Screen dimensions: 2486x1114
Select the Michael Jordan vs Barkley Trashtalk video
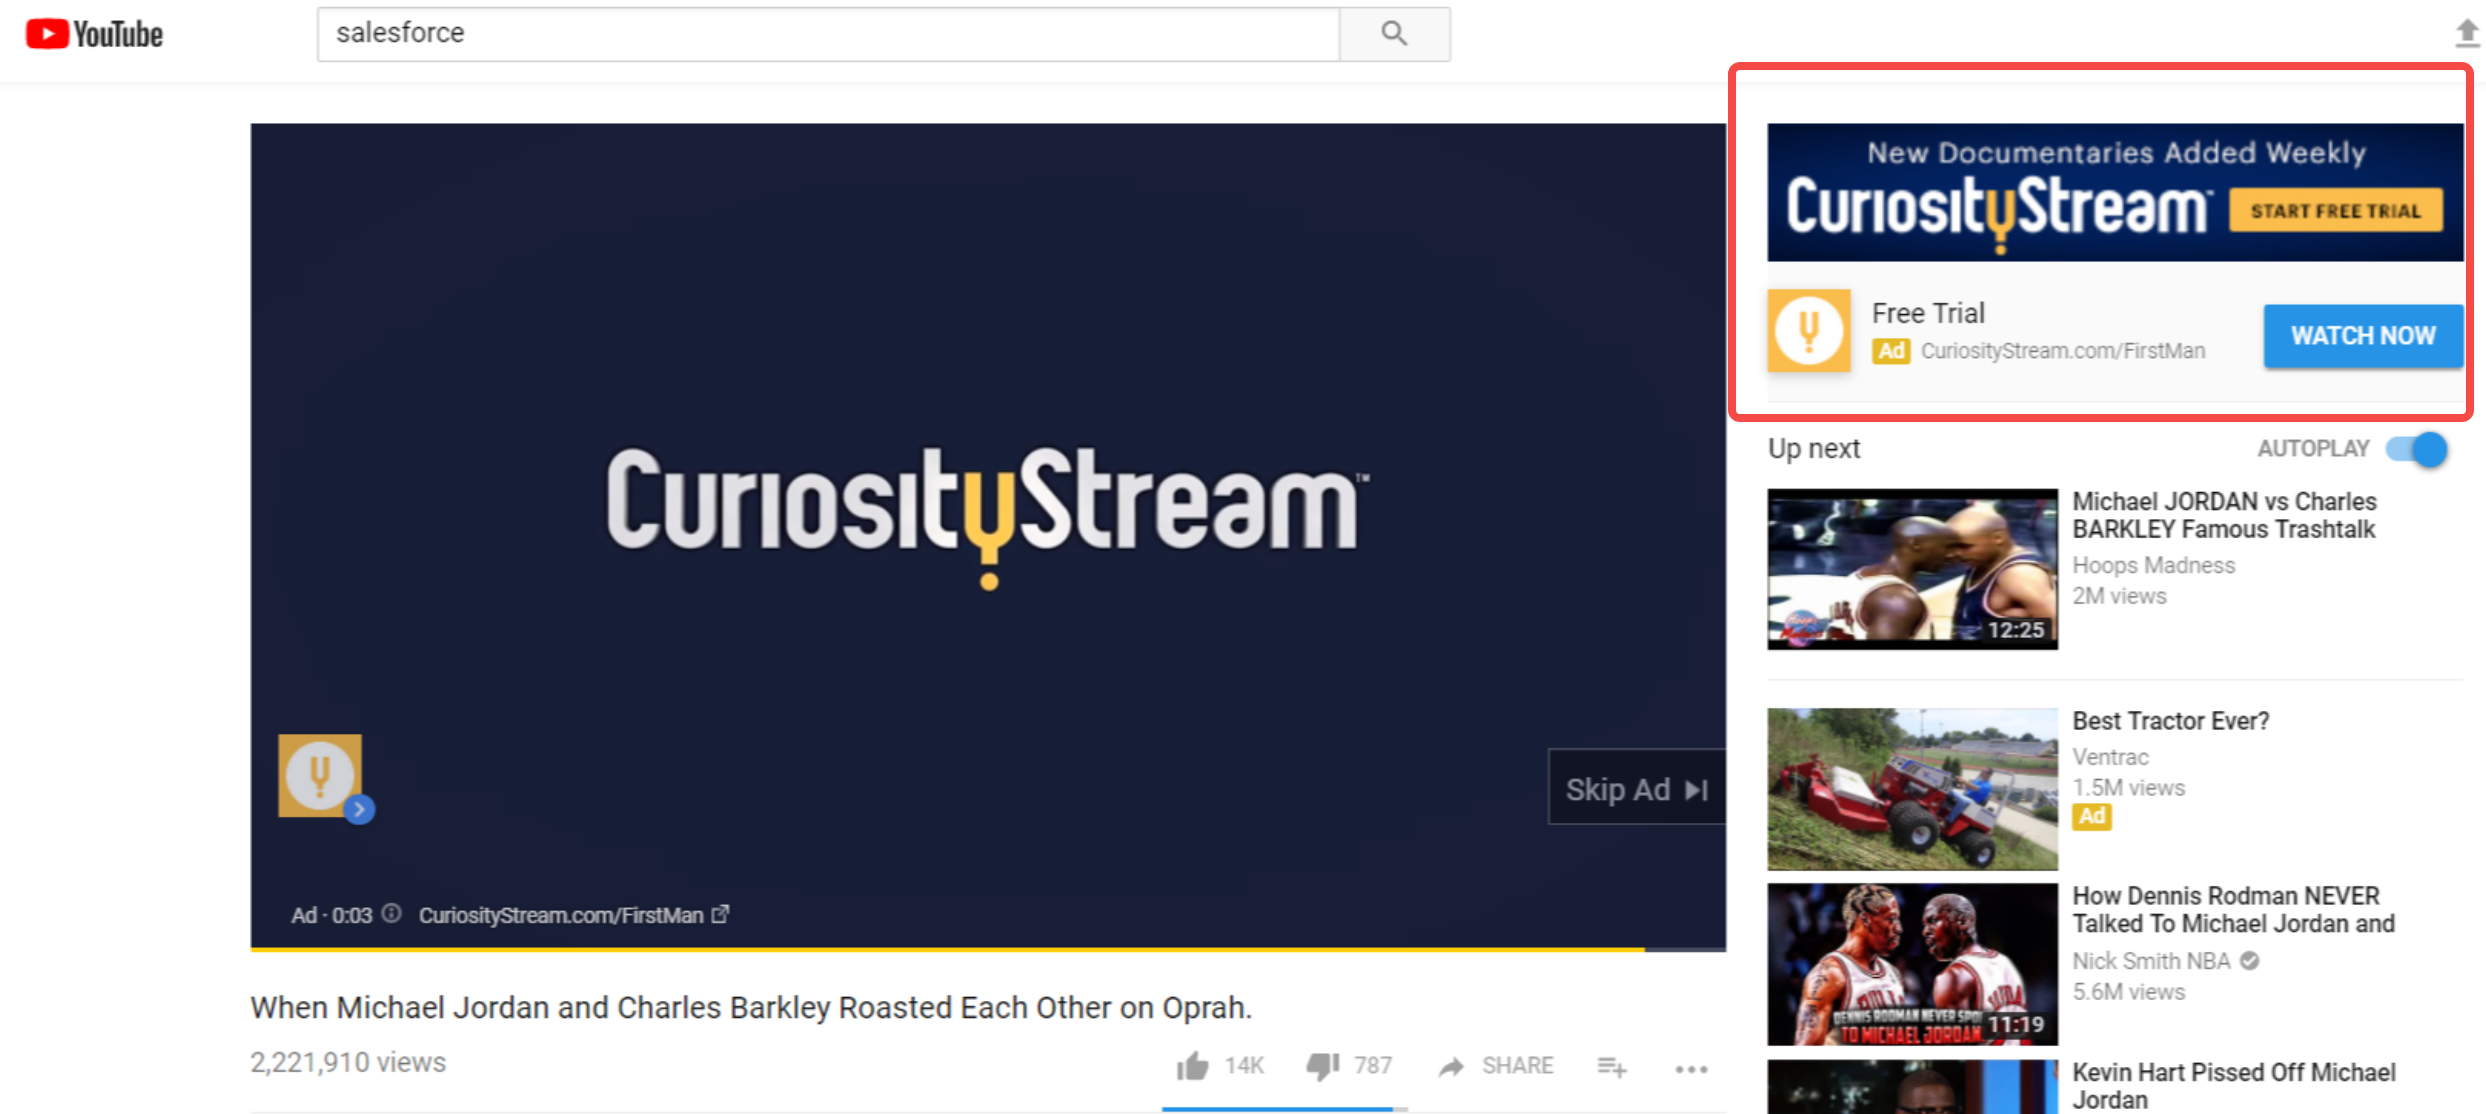tap(1911, 569)
